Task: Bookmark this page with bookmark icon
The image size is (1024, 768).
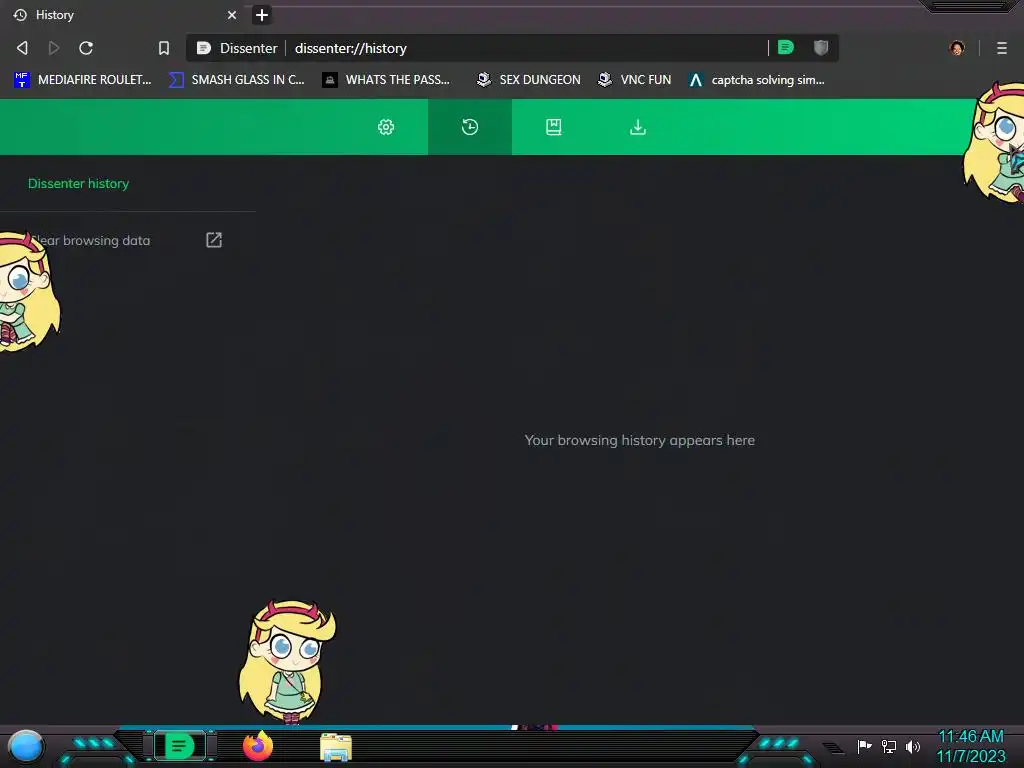Action: [164, 48]
